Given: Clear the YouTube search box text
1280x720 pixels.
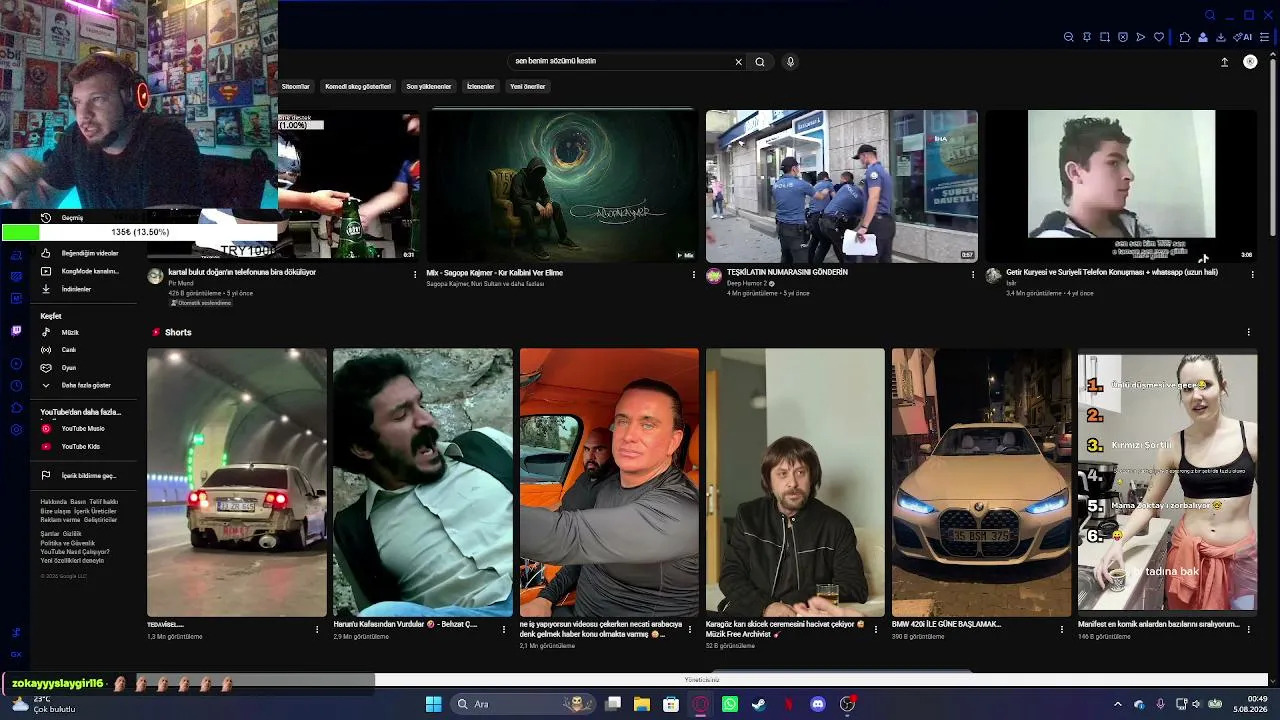Looking at the screenshot, I should [x=738, y=62].
